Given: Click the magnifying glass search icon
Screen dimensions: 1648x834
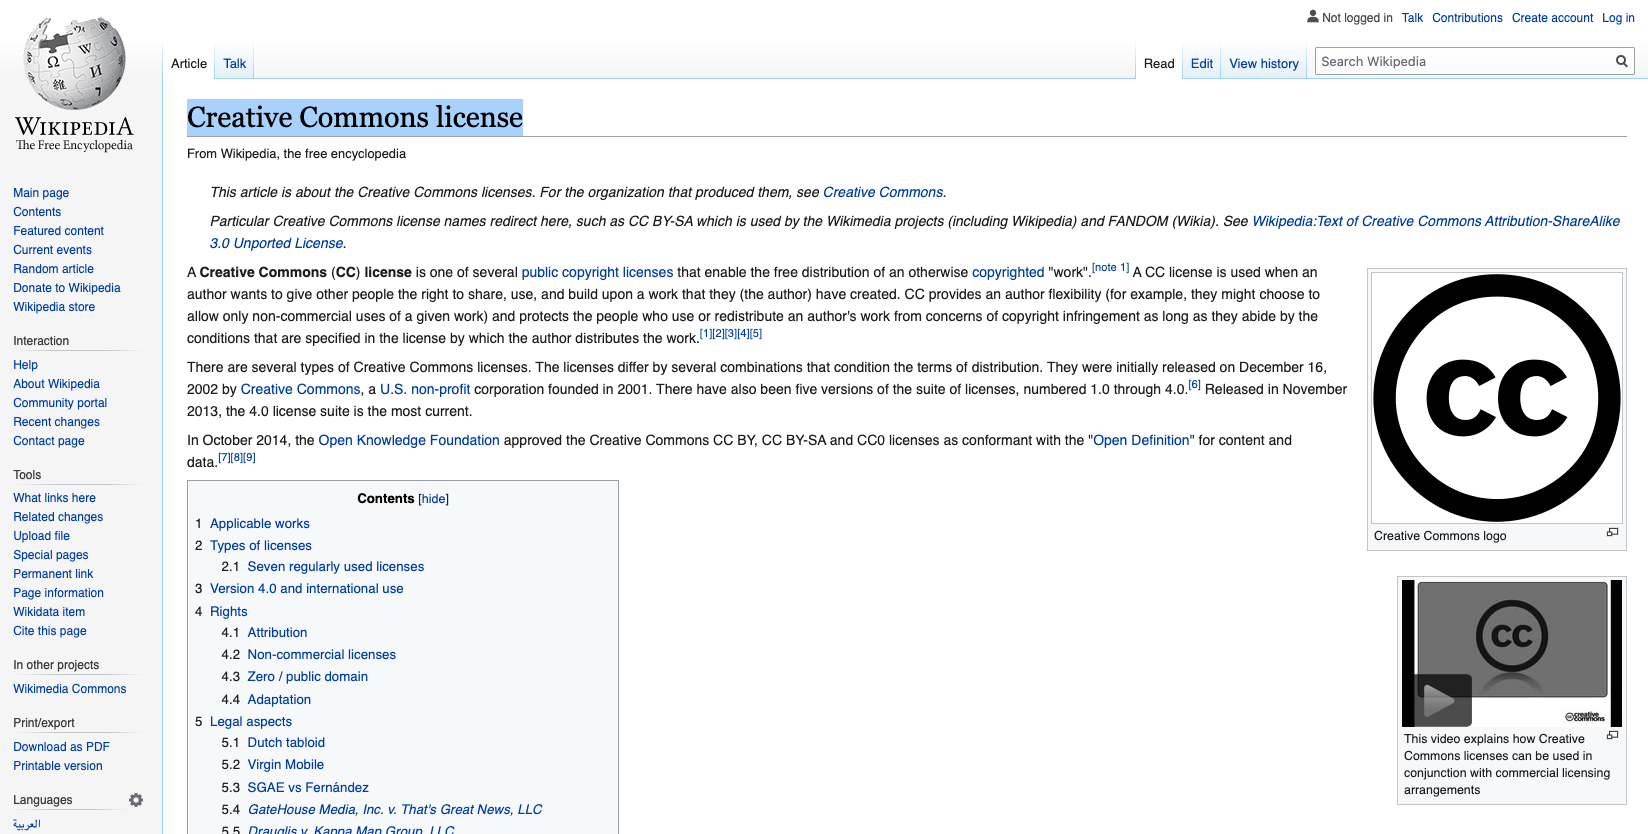Looking at the screenshot, I should [1621, 62].
